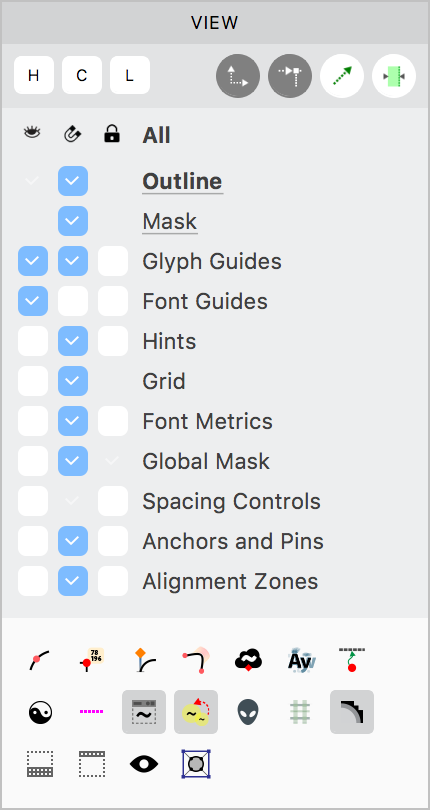The width and height of the screenshot is (430, 810).
Task: Click the lock icon in All row
Action: tap(112, 134)
